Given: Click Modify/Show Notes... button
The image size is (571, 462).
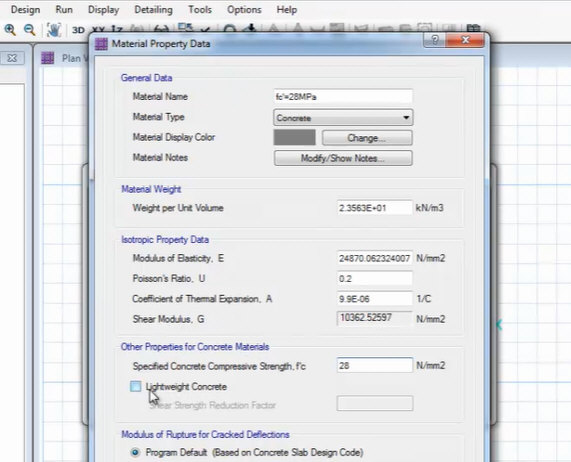Looking at the screenshot, I should tap(343, 158).
